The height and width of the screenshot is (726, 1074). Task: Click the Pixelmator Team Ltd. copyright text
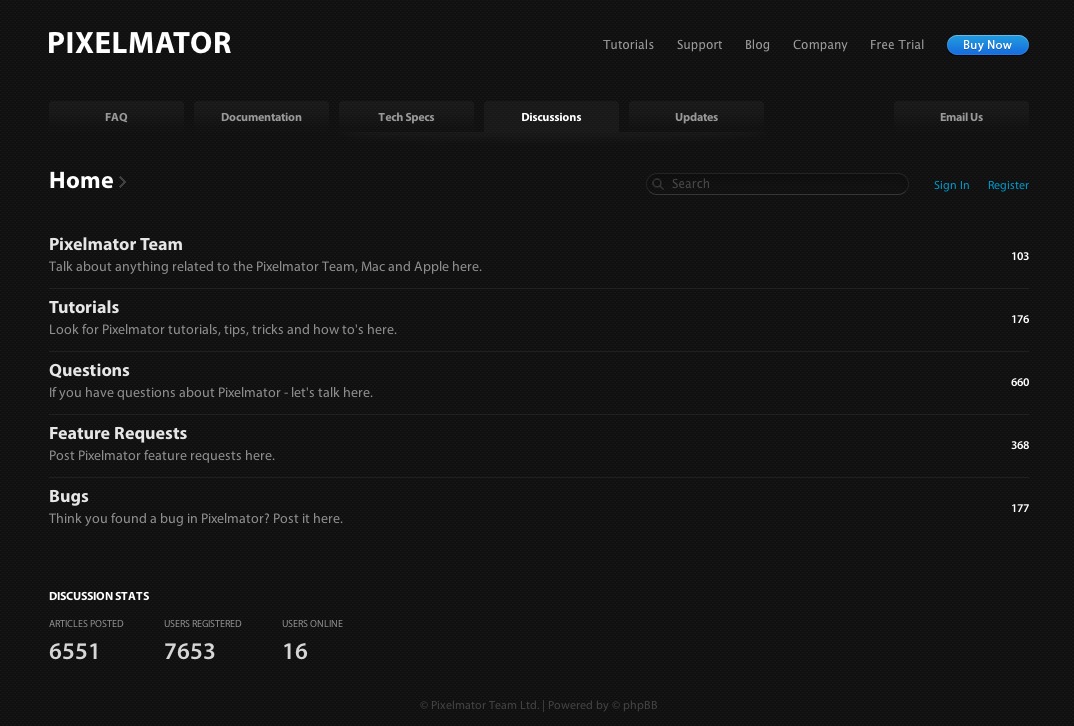(479, 705)
